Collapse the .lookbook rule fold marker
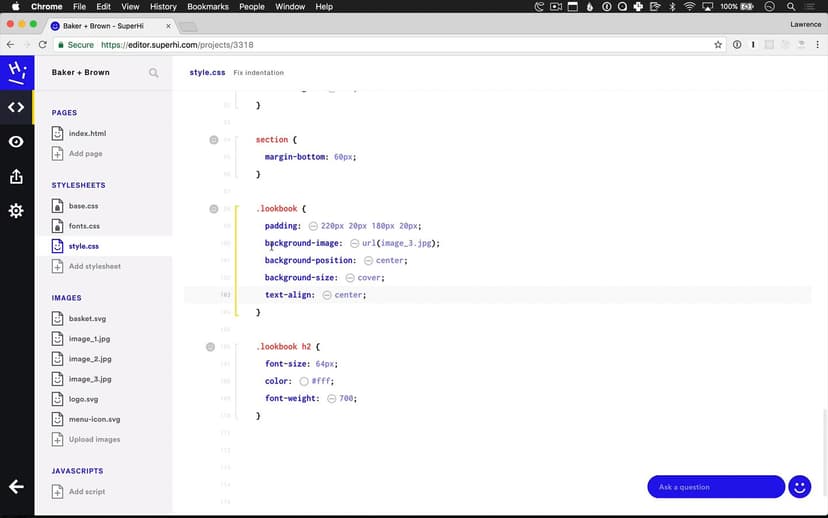 213,209
